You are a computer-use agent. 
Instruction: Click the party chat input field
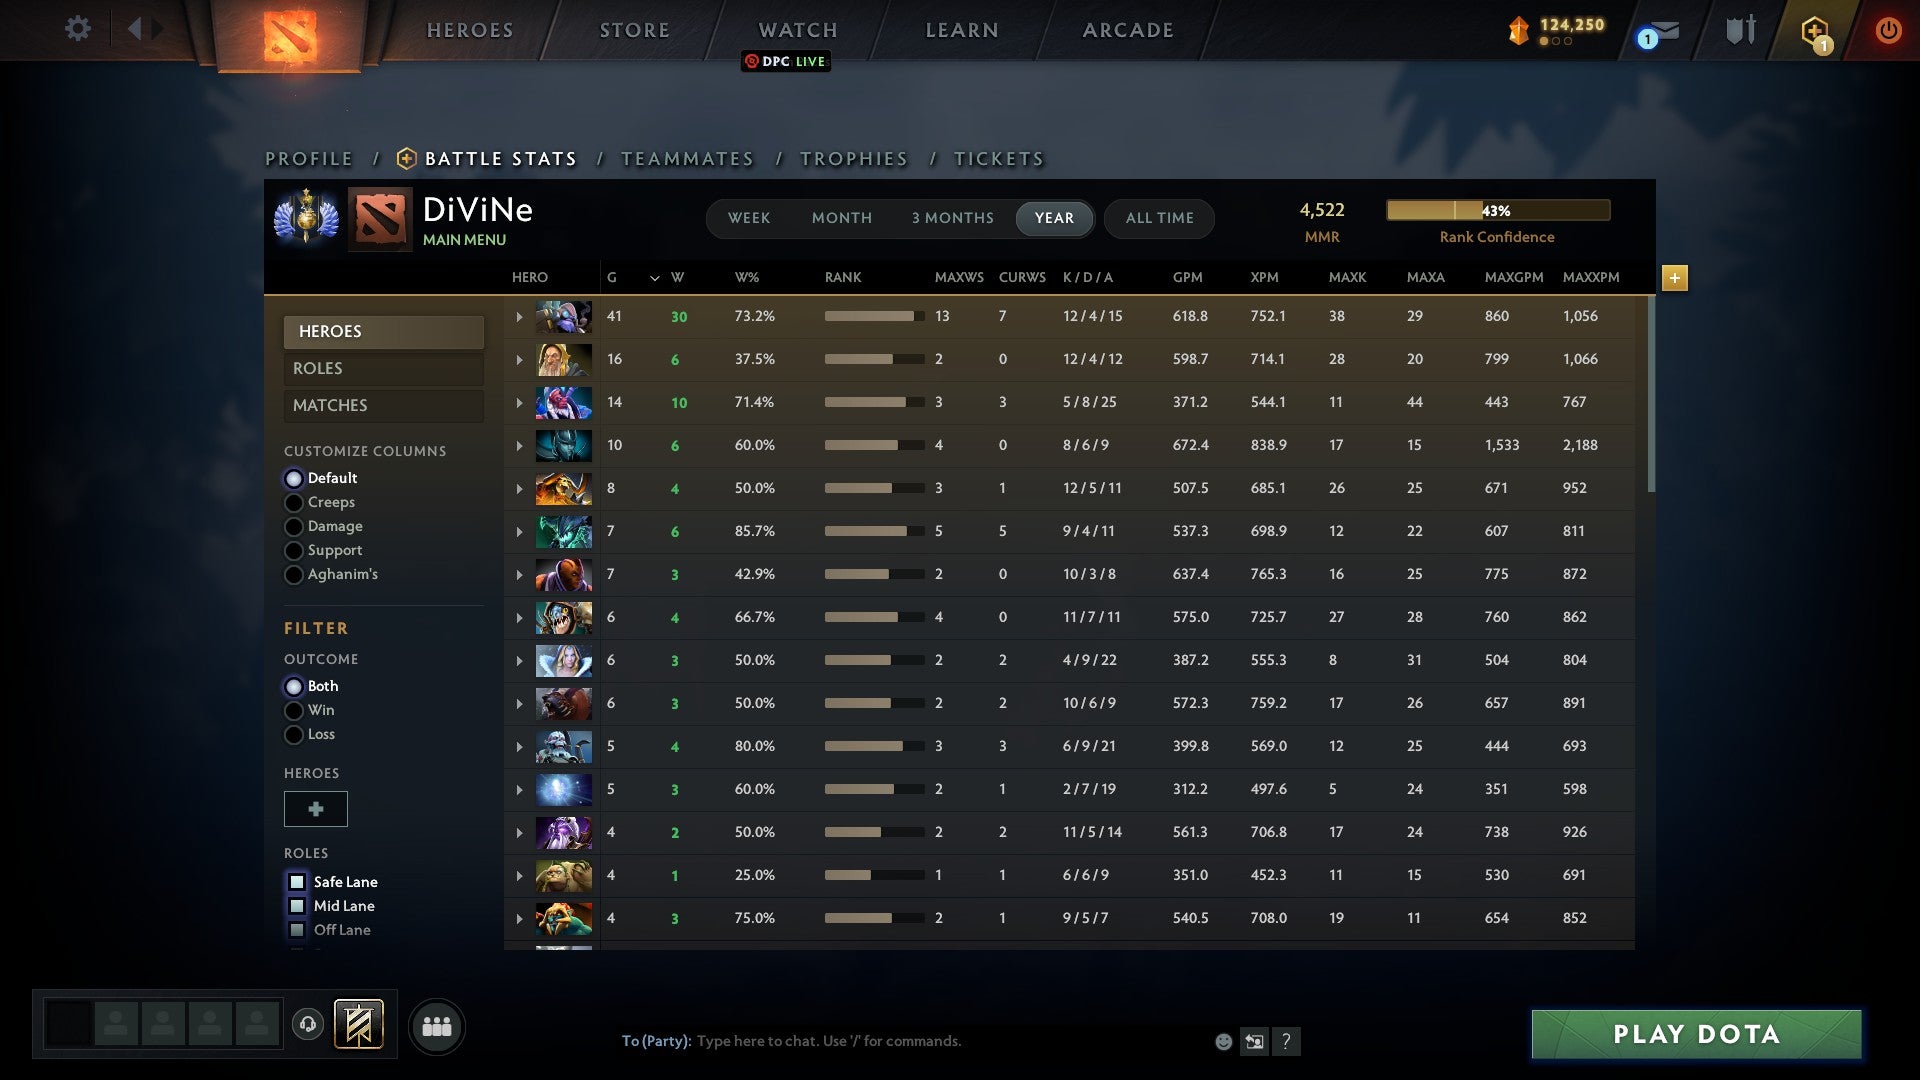[x=900, y=1041]
